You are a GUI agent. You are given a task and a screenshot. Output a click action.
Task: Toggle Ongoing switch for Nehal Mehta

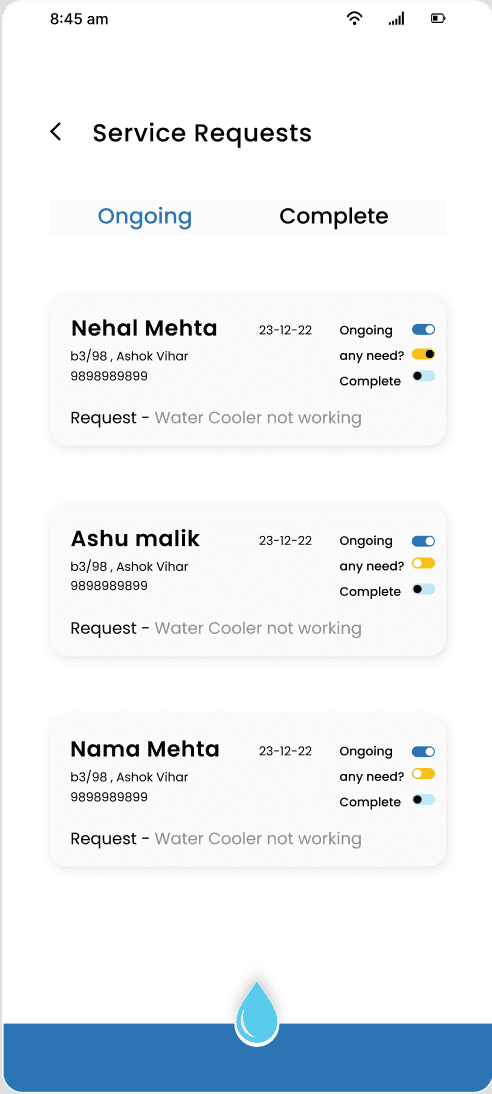click(x=424, y=329)
